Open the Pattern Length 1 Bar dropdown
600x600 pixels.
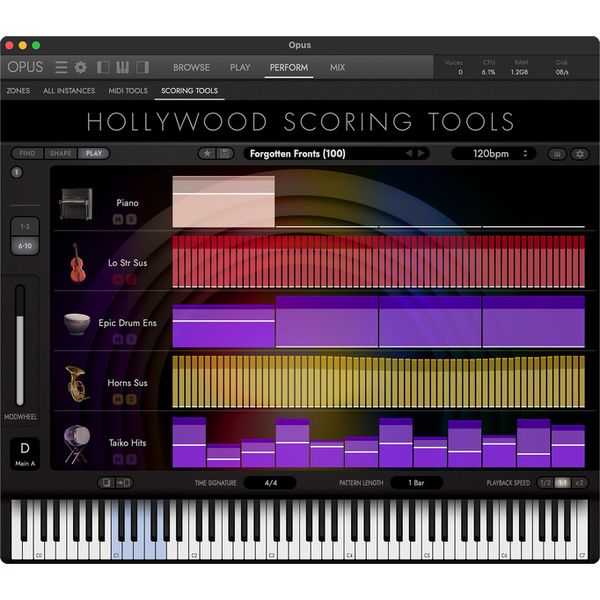tap(416, 483)
